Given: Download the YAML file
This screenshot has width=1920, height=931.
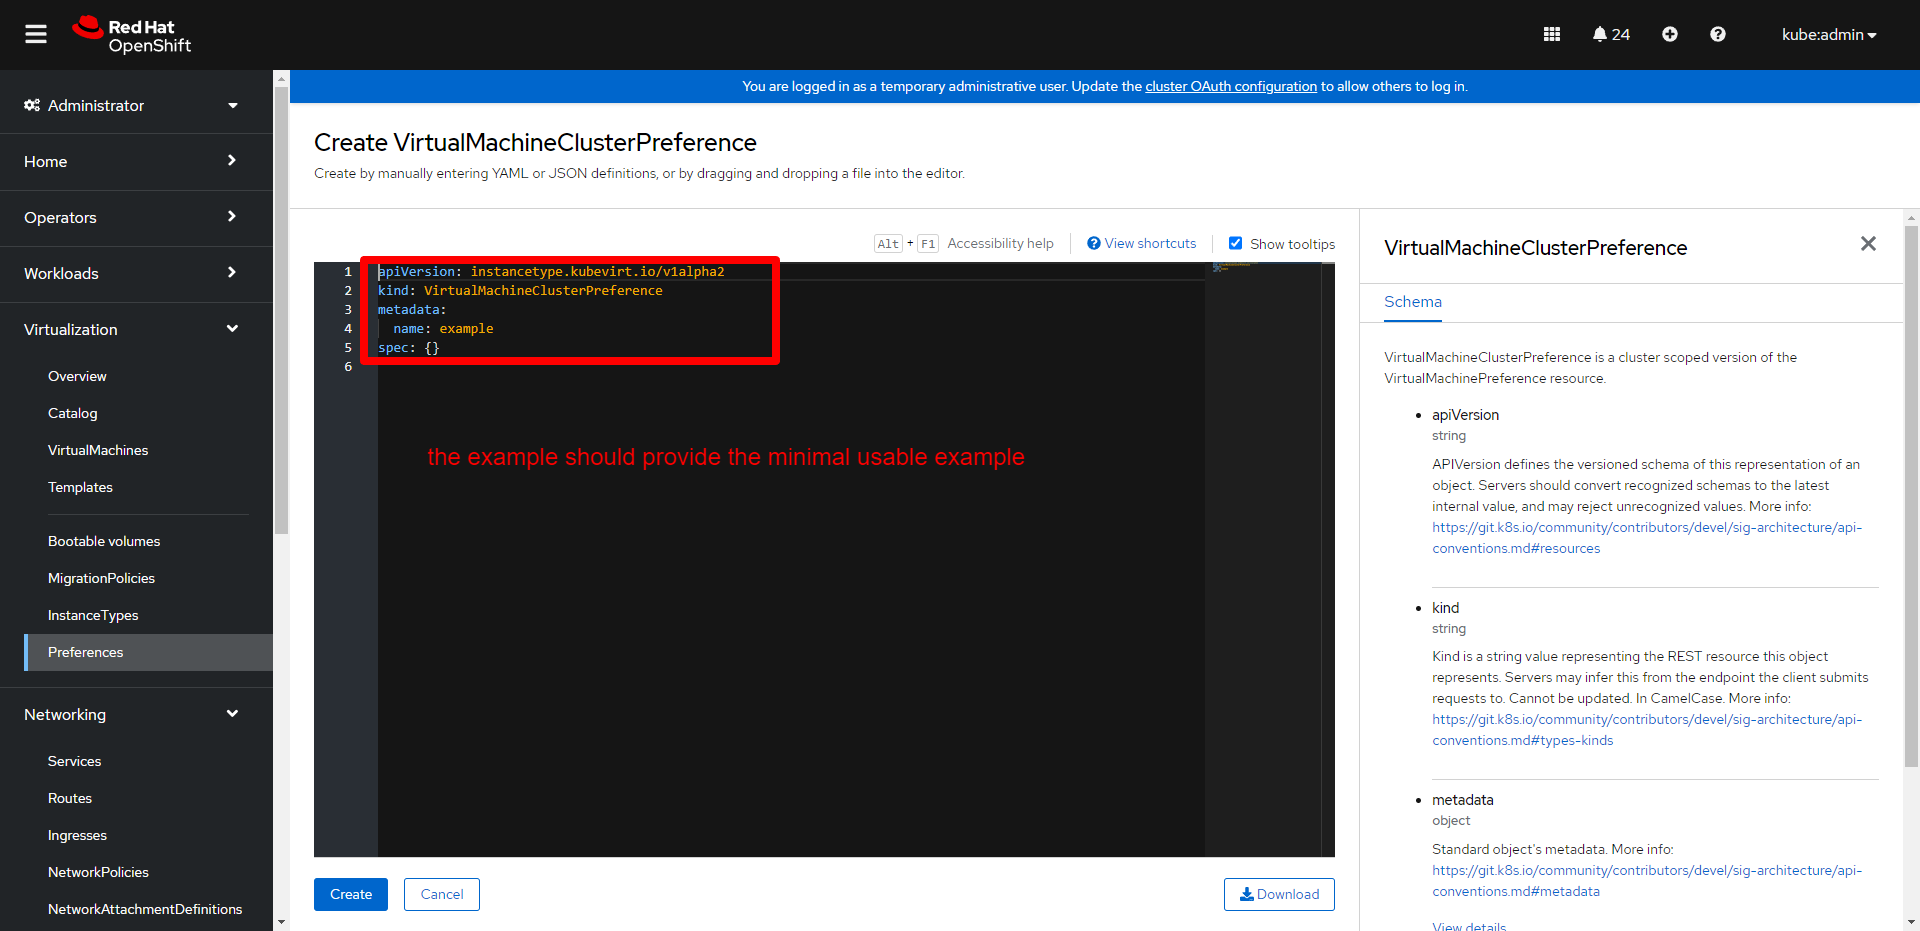Looking at the screenshot, I should pos(1279,894).
